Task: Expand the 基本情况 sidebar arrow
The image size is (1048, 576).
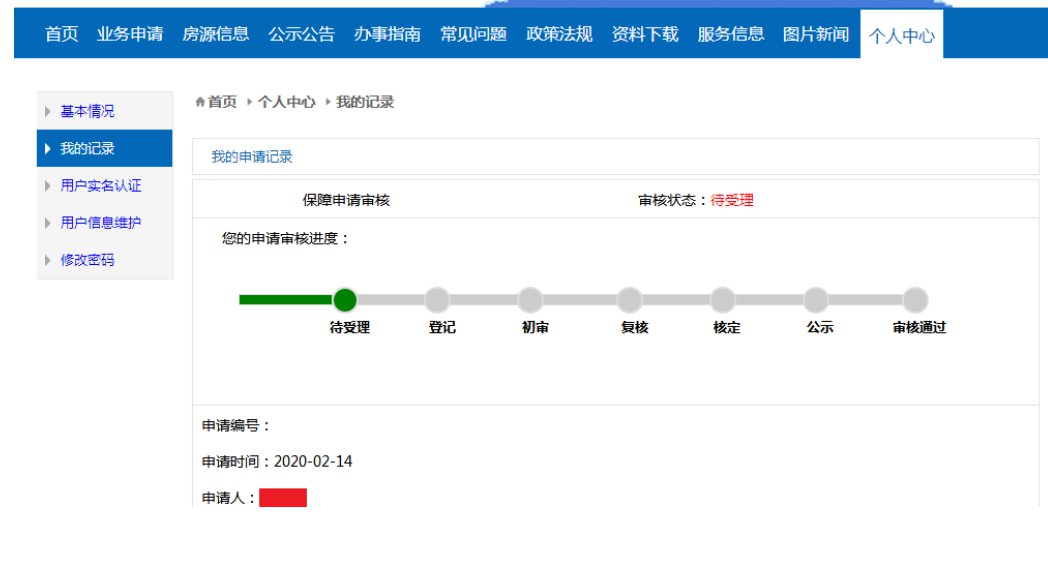Action: 48,111
